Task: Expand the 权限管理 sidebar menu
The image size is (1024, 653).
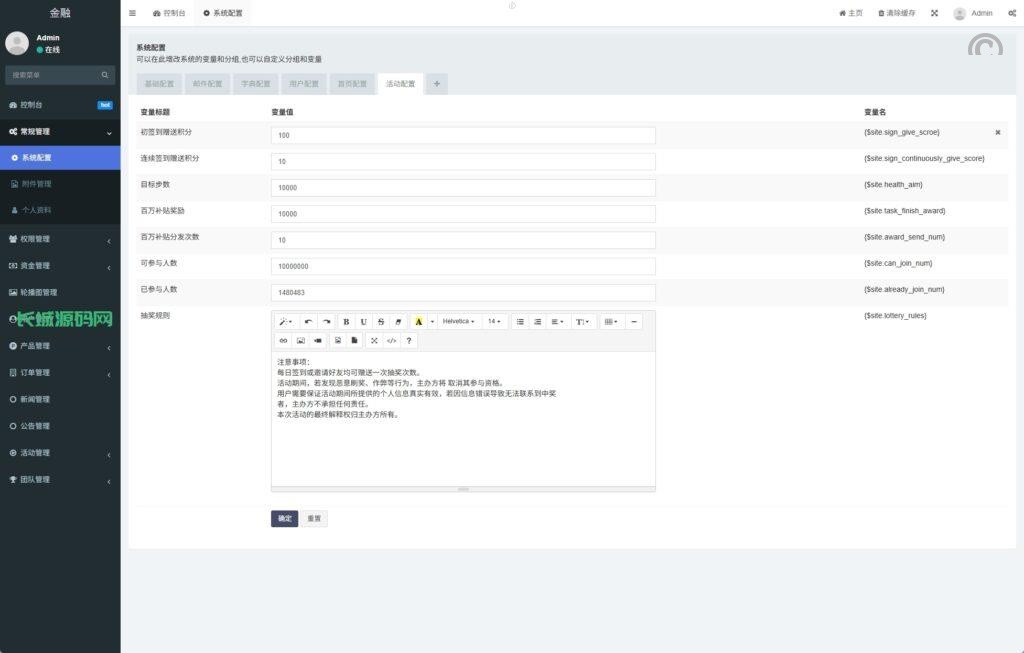Action: click(60, 239)
